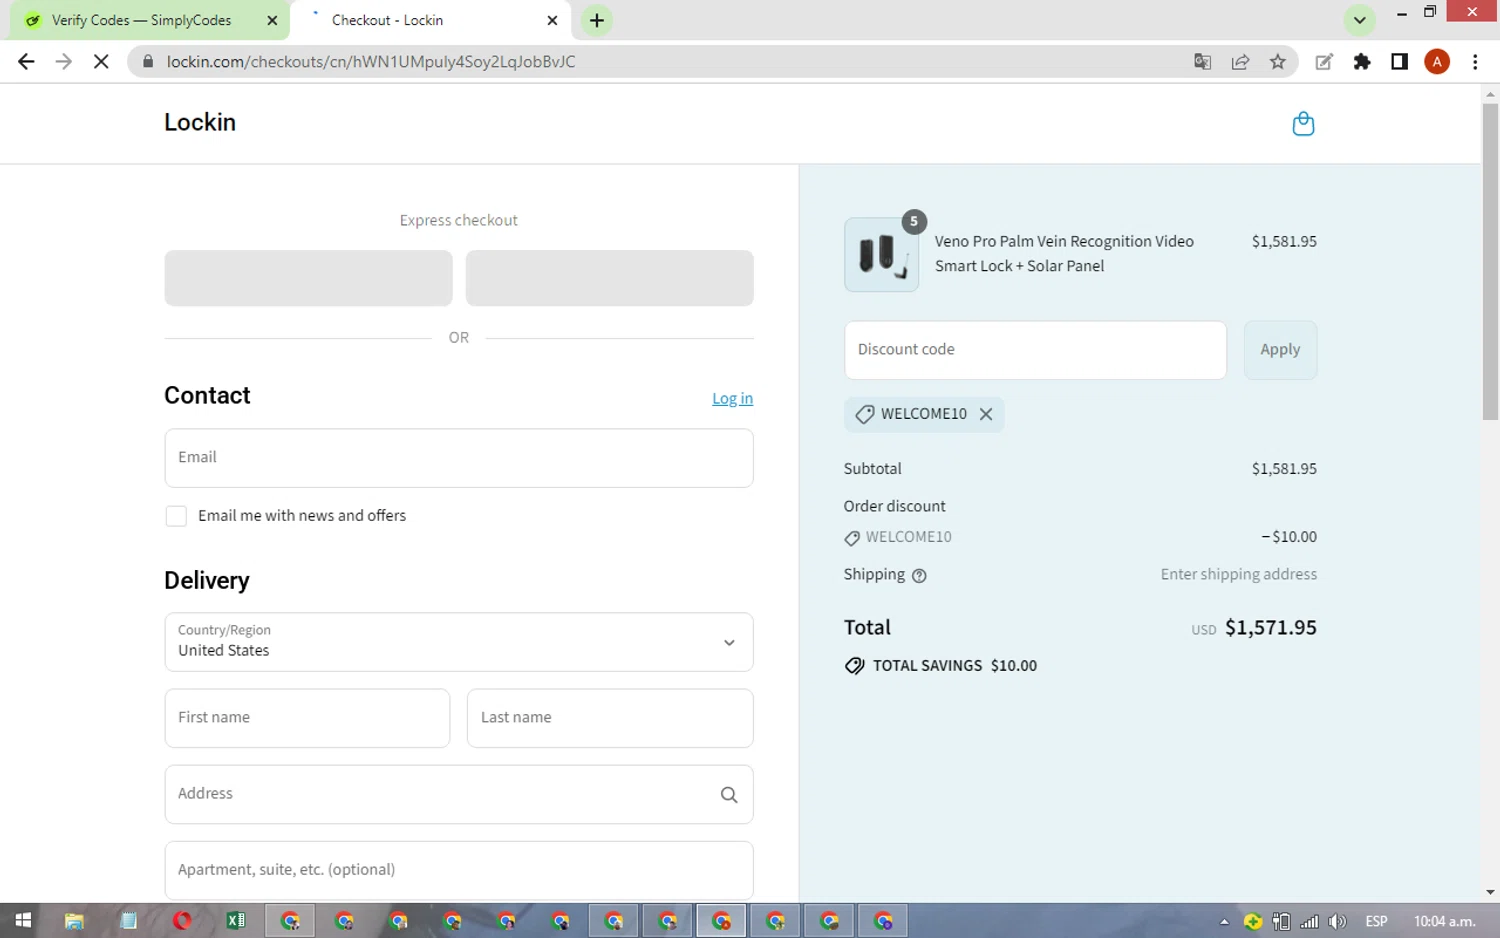Open a new browser tab
This screenshot has width=1500, height=938.
coord(597,20)
